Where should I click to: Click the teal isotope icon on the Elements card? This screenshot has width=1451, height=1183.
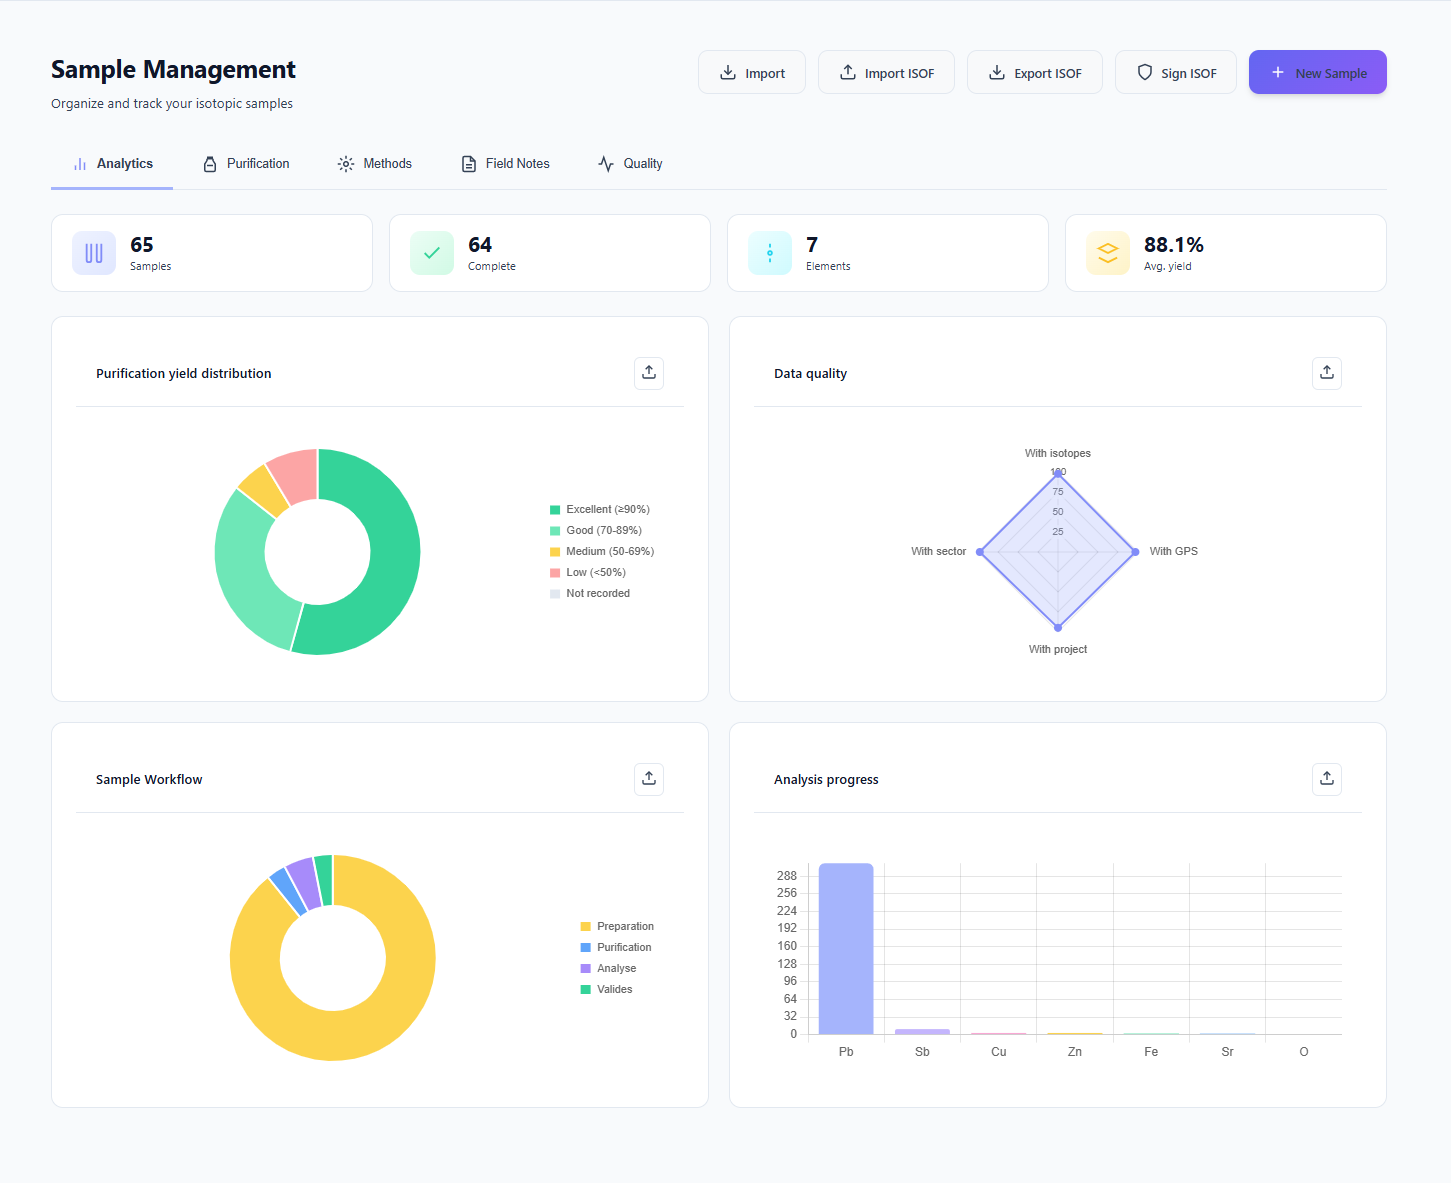(769, 253)
